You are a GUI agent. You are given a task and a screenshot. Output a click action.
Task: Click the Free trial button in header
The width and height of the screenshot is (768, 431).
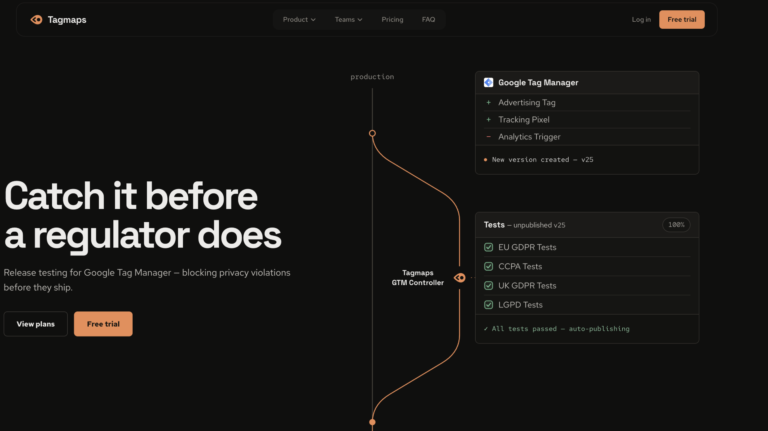[681, 20]
